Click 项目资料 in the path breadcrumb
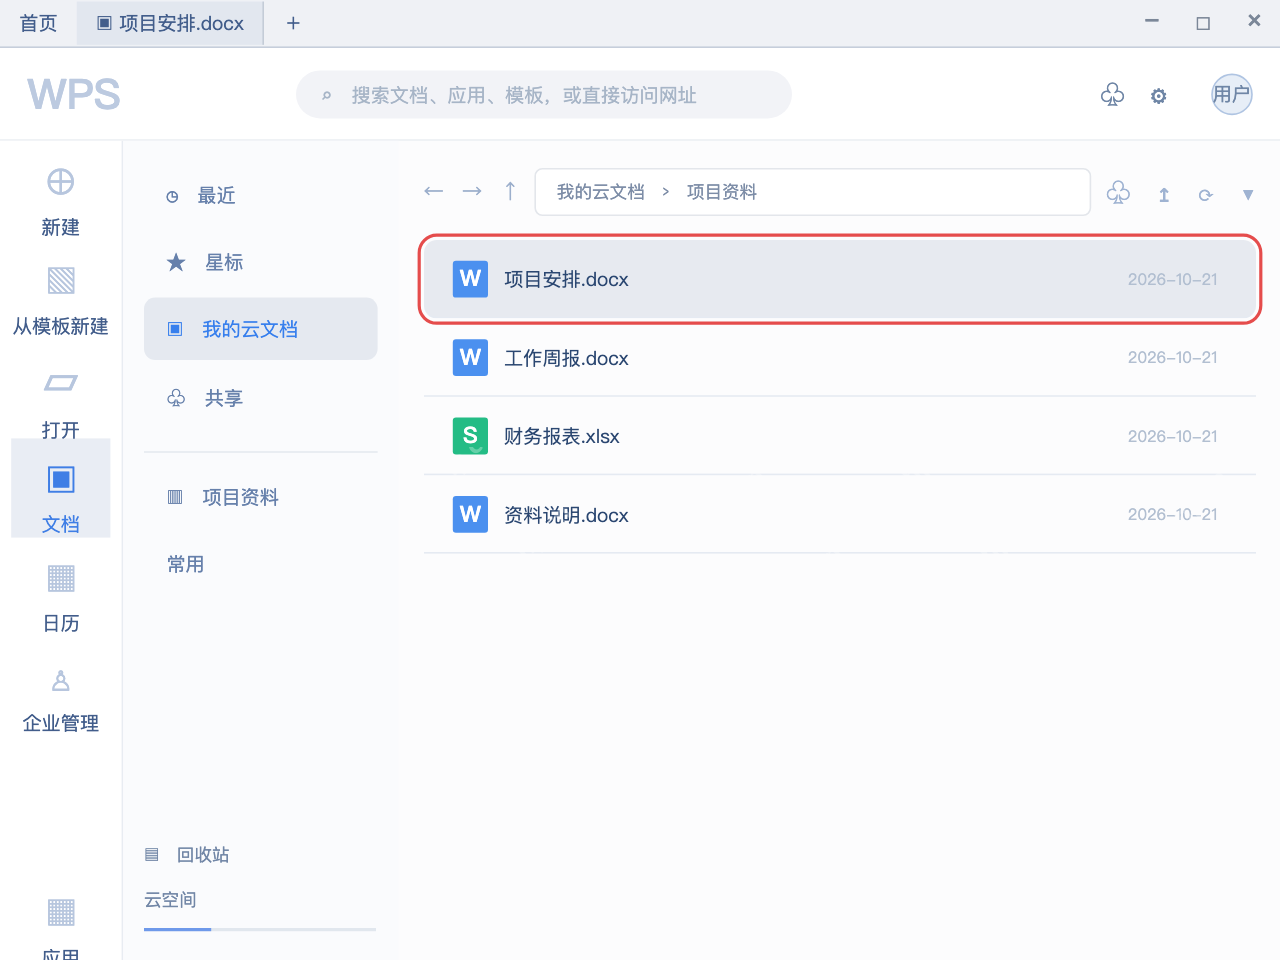1280x960 pixels. (x=722, y=192)
